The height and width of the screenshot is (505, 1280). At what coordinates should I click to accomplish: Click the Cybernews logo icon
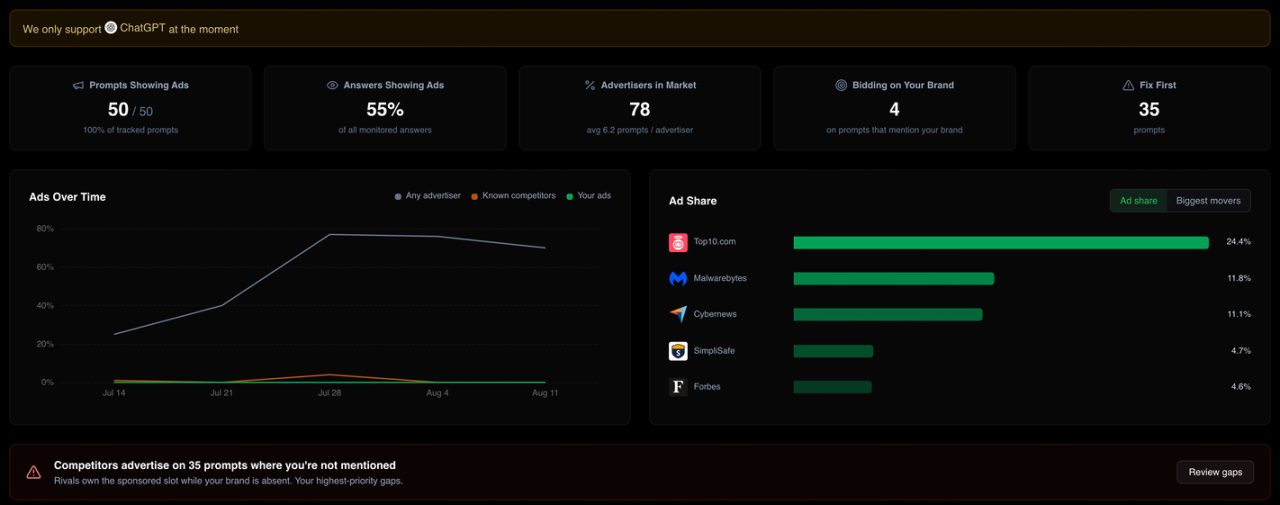(x=678, y=314)
